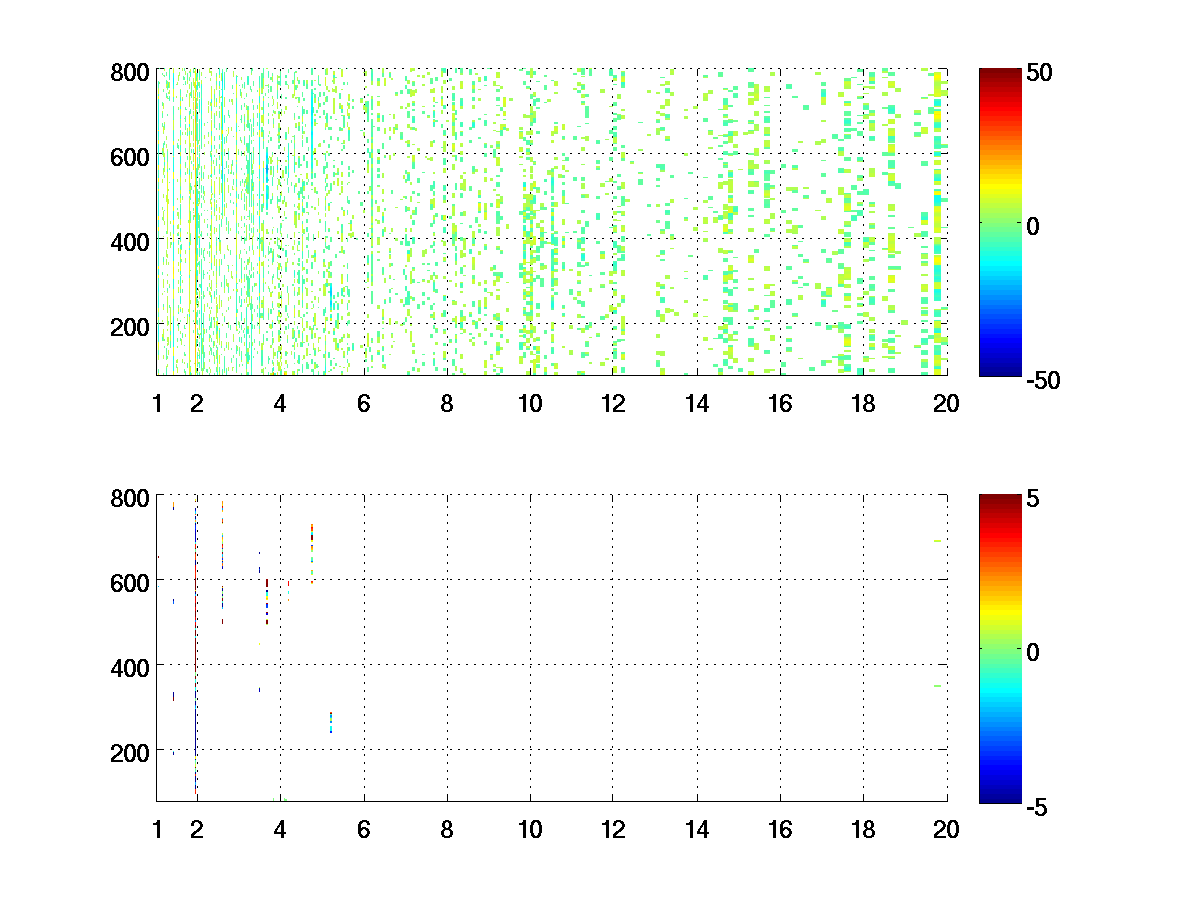Select x-axis tick "14" of the lower plot

(x=697, y=830)
